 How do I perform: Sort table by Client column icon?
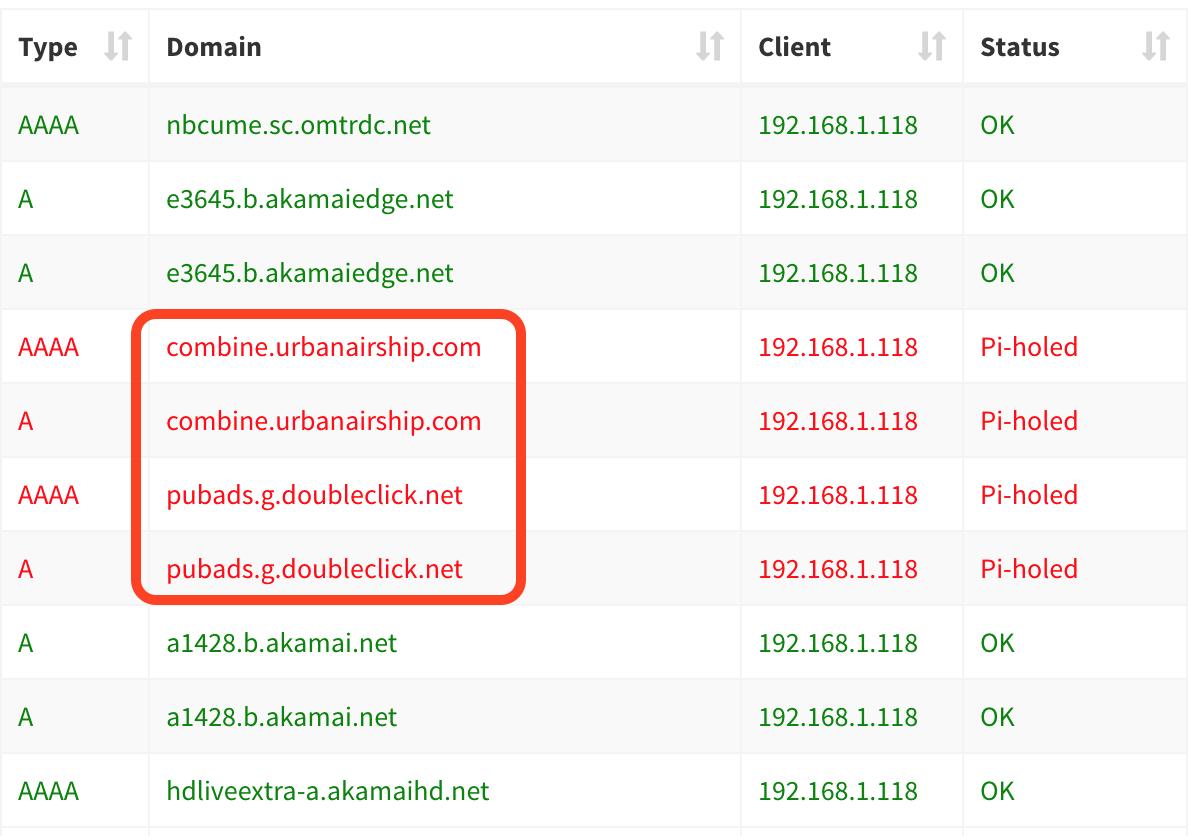point(932,47)
